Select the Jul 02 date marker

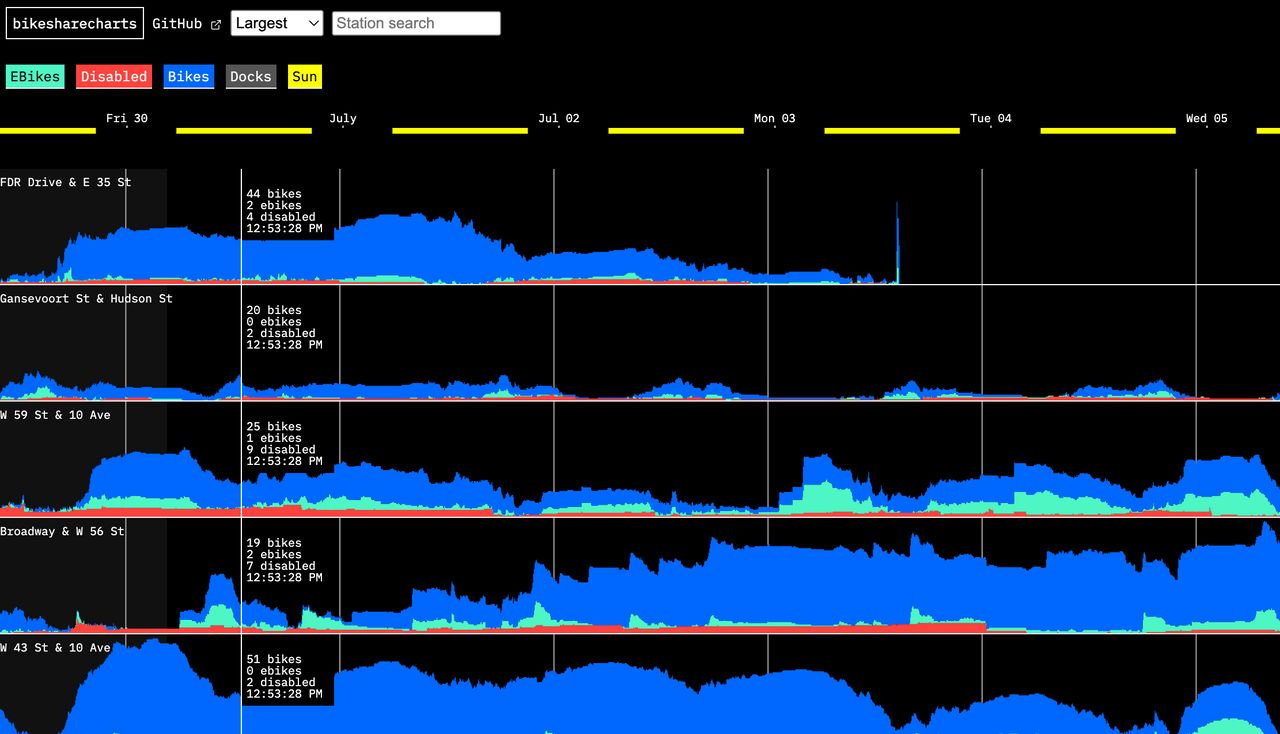pos(559,118)
